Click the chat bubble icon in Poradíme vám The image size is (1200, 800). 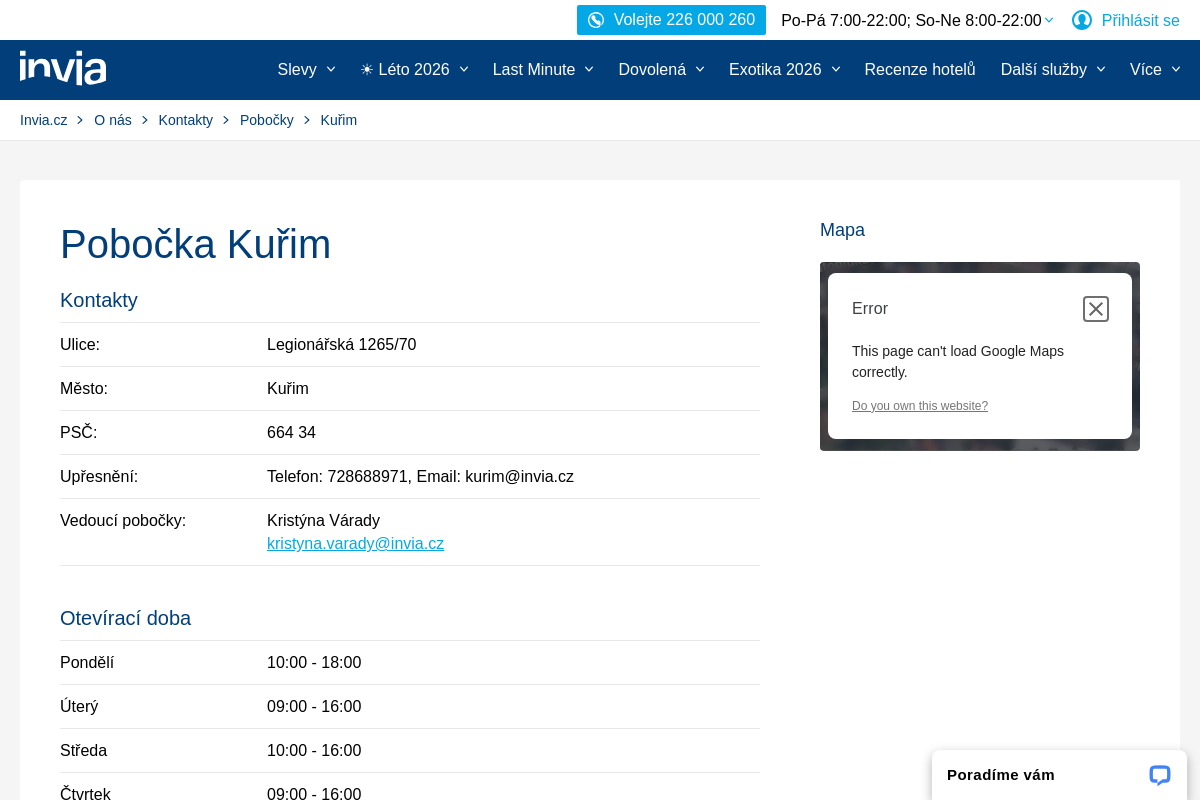tap(1160, 775)
